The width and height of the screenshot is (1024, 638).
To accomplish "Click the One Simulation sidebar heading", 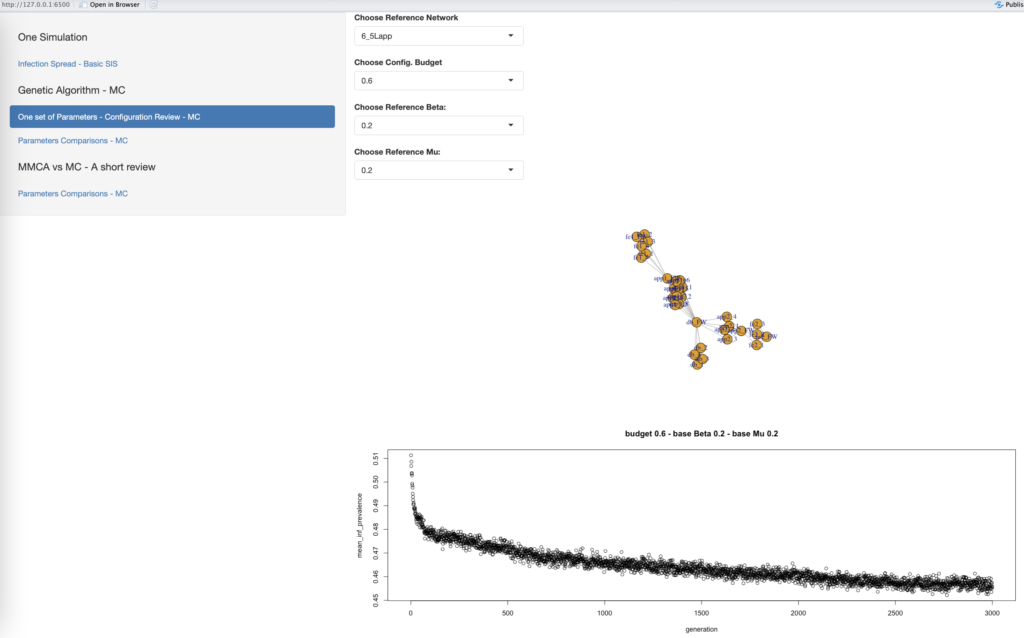I will tap(61, 37).
